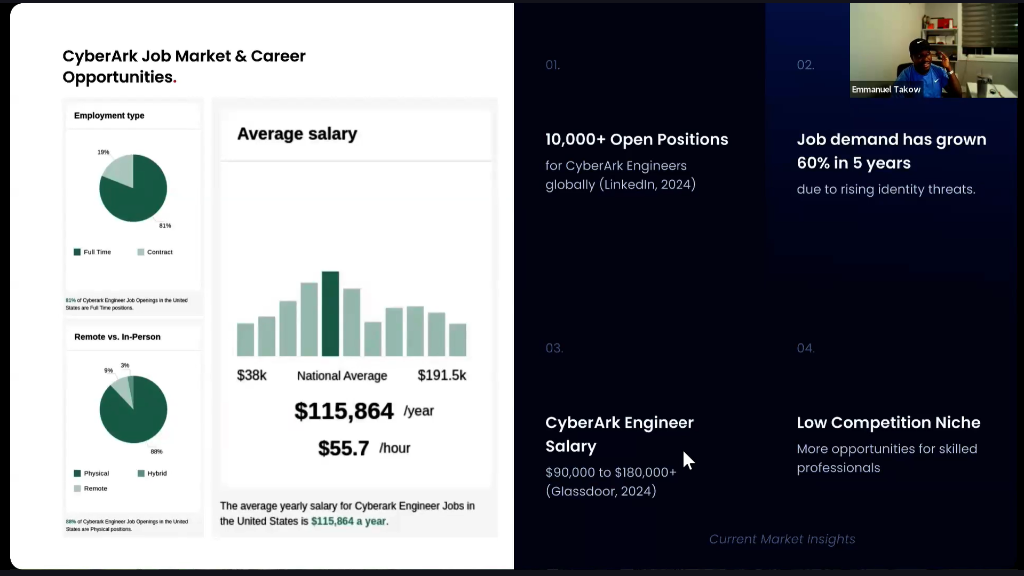Click the '04.' section number
The width and height of the screenshot is (1024, 576).
point(805,348)
